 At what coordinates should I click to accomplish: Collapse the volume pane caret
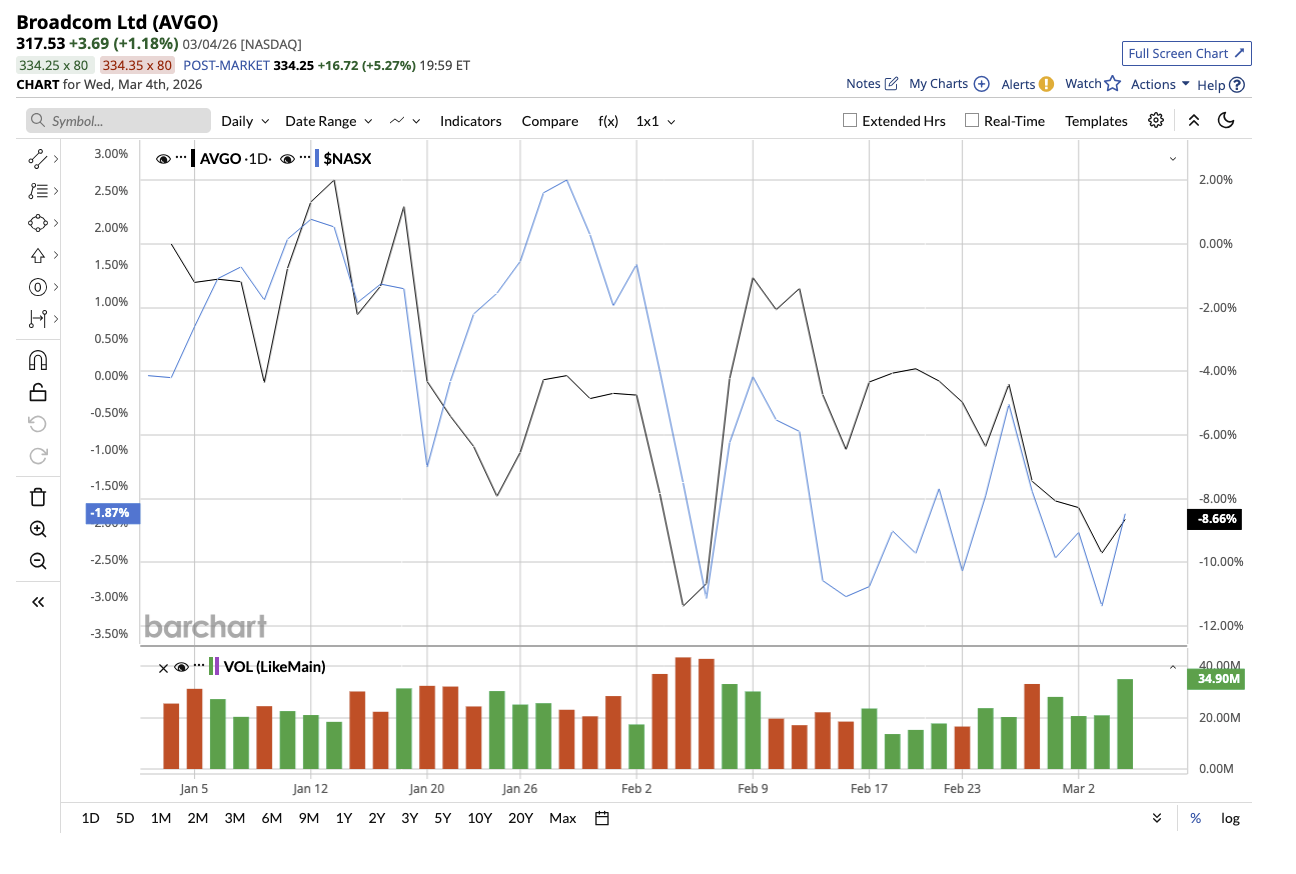point(1172,667)
